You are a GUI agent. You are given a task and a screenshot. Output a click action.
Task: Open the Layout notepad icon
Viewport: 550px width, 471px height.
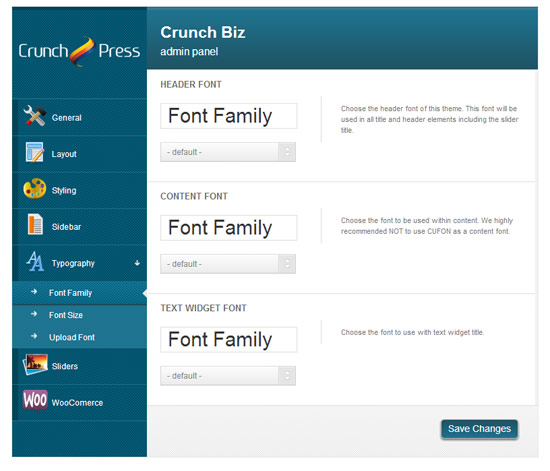tap(35, 153)
